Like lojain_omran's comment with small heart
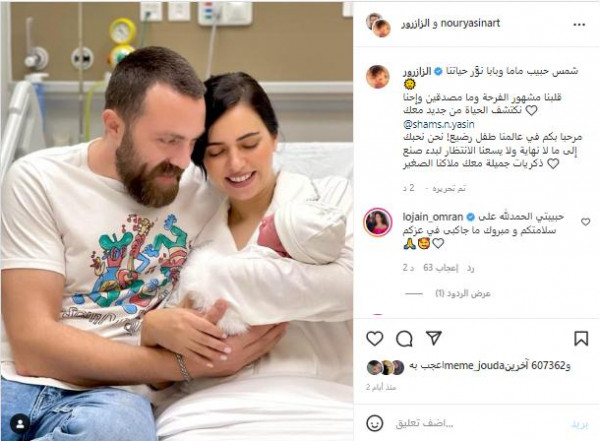The height and width of the screenshot is (441, 600). 585,222
